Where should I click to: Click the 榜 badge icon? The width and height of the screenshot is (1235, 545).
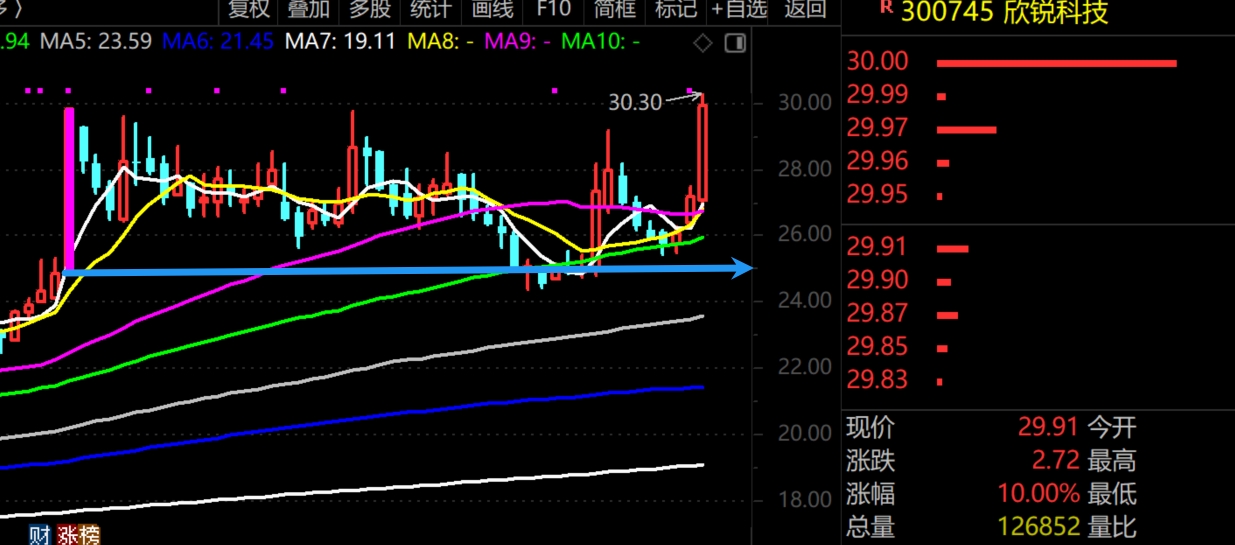pos(88,536)
